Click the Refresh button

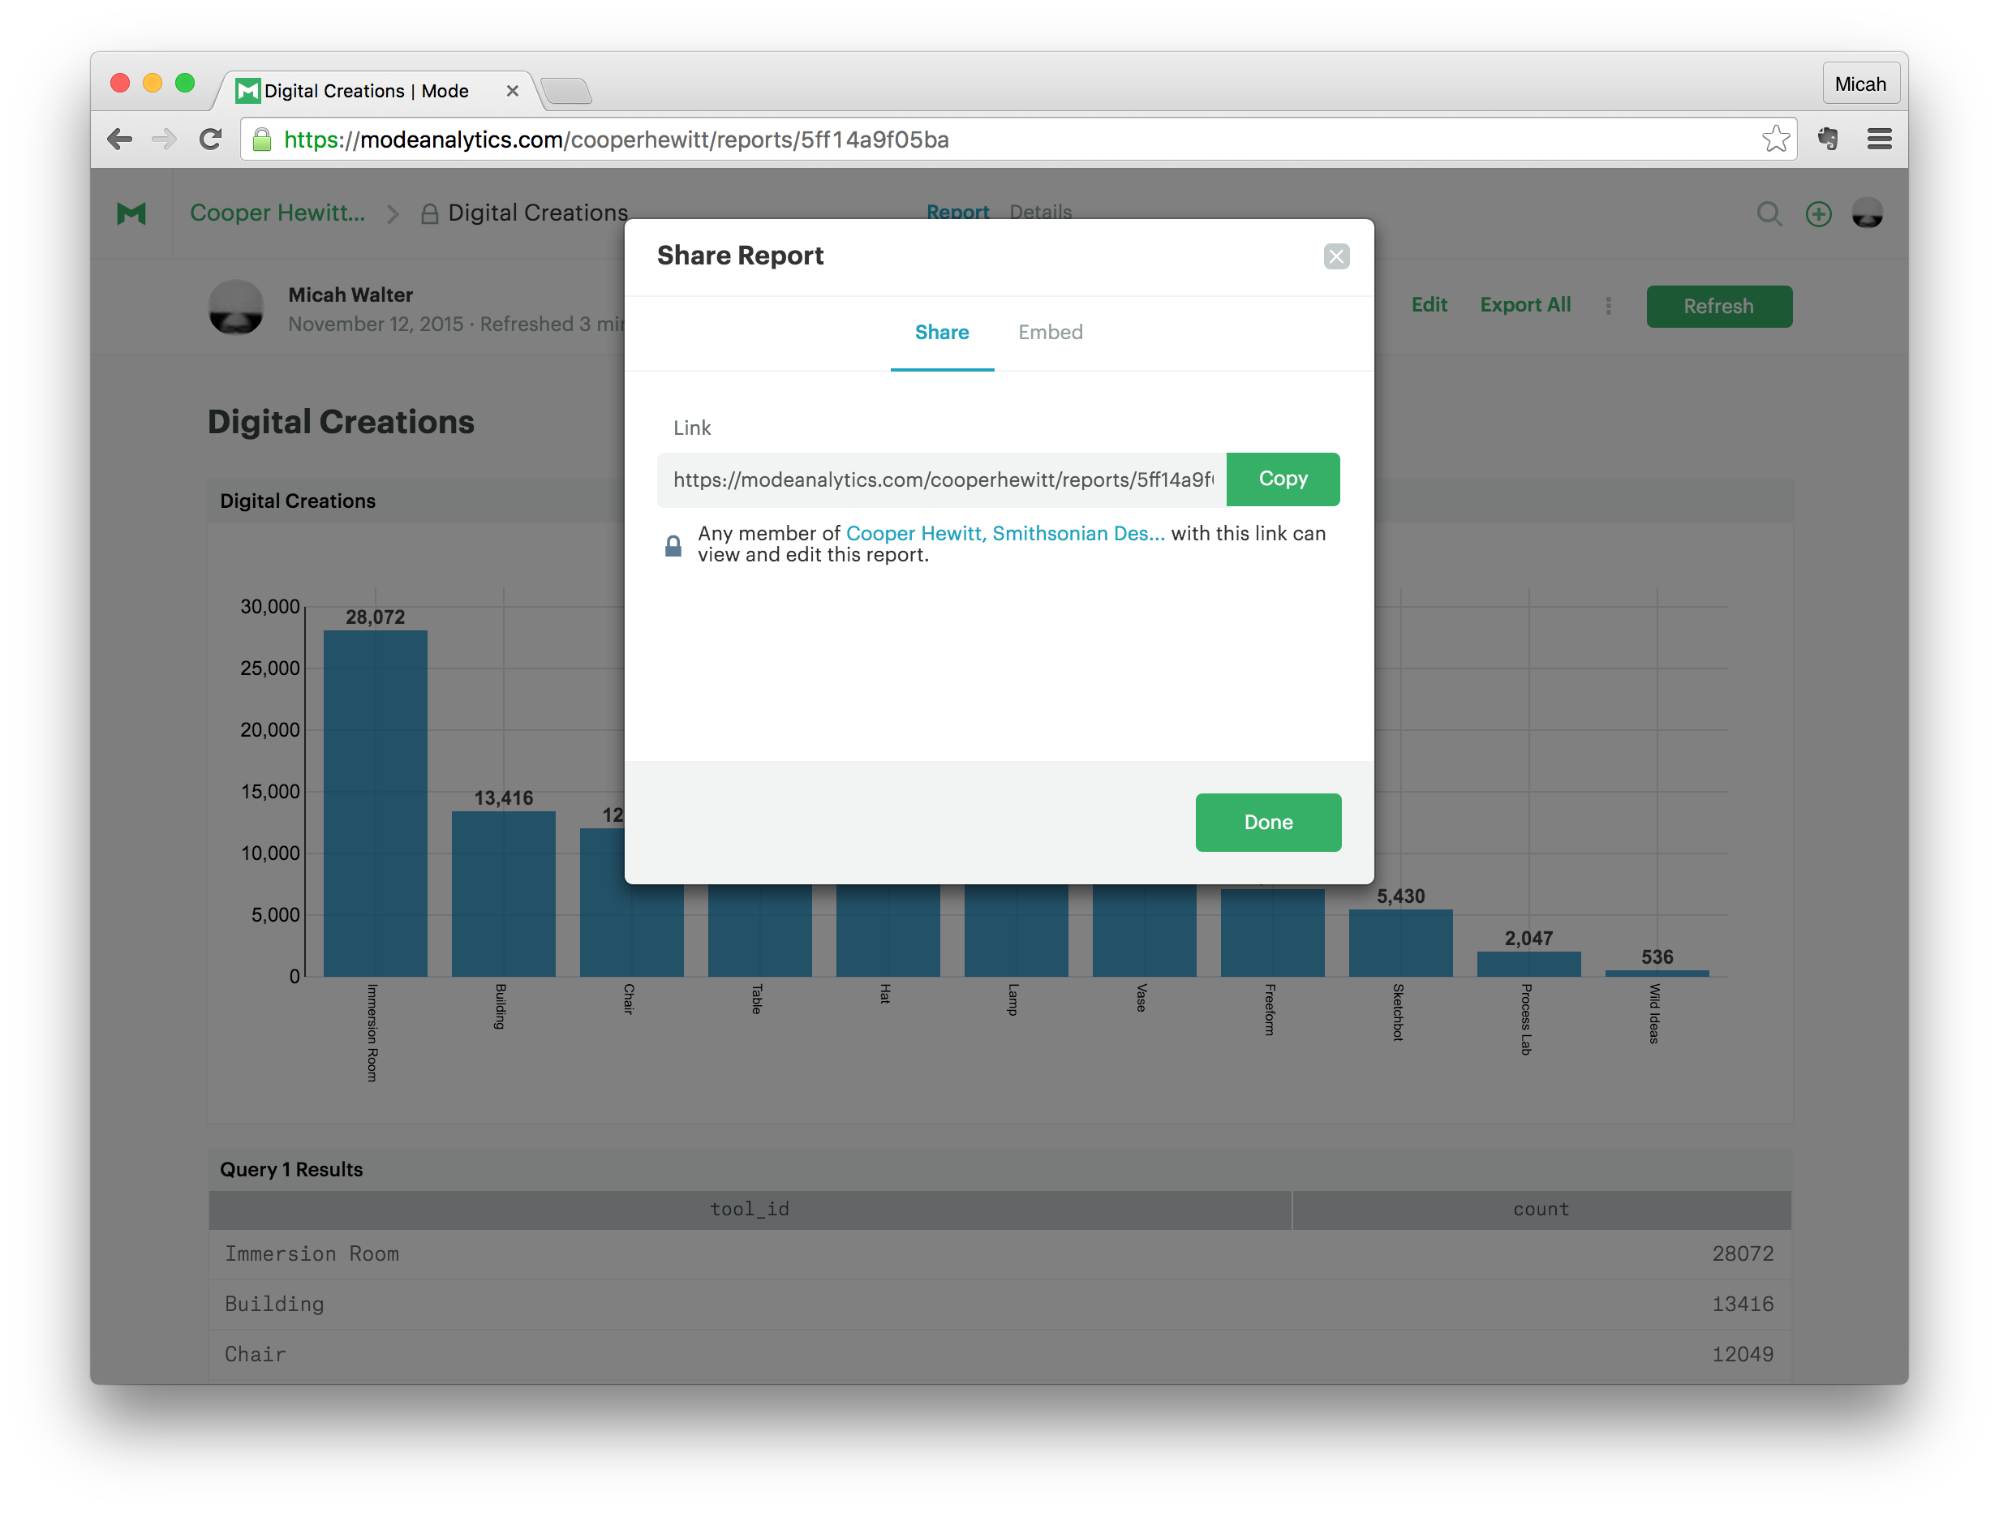click(1719, 306)
